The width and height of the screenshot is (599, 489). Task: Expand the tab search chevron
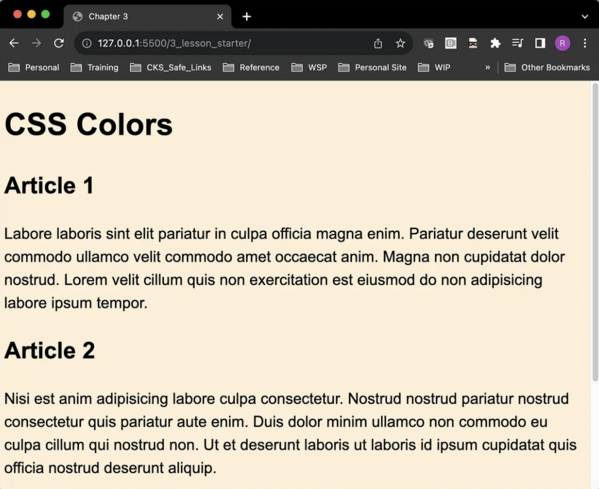pos(585,16)
